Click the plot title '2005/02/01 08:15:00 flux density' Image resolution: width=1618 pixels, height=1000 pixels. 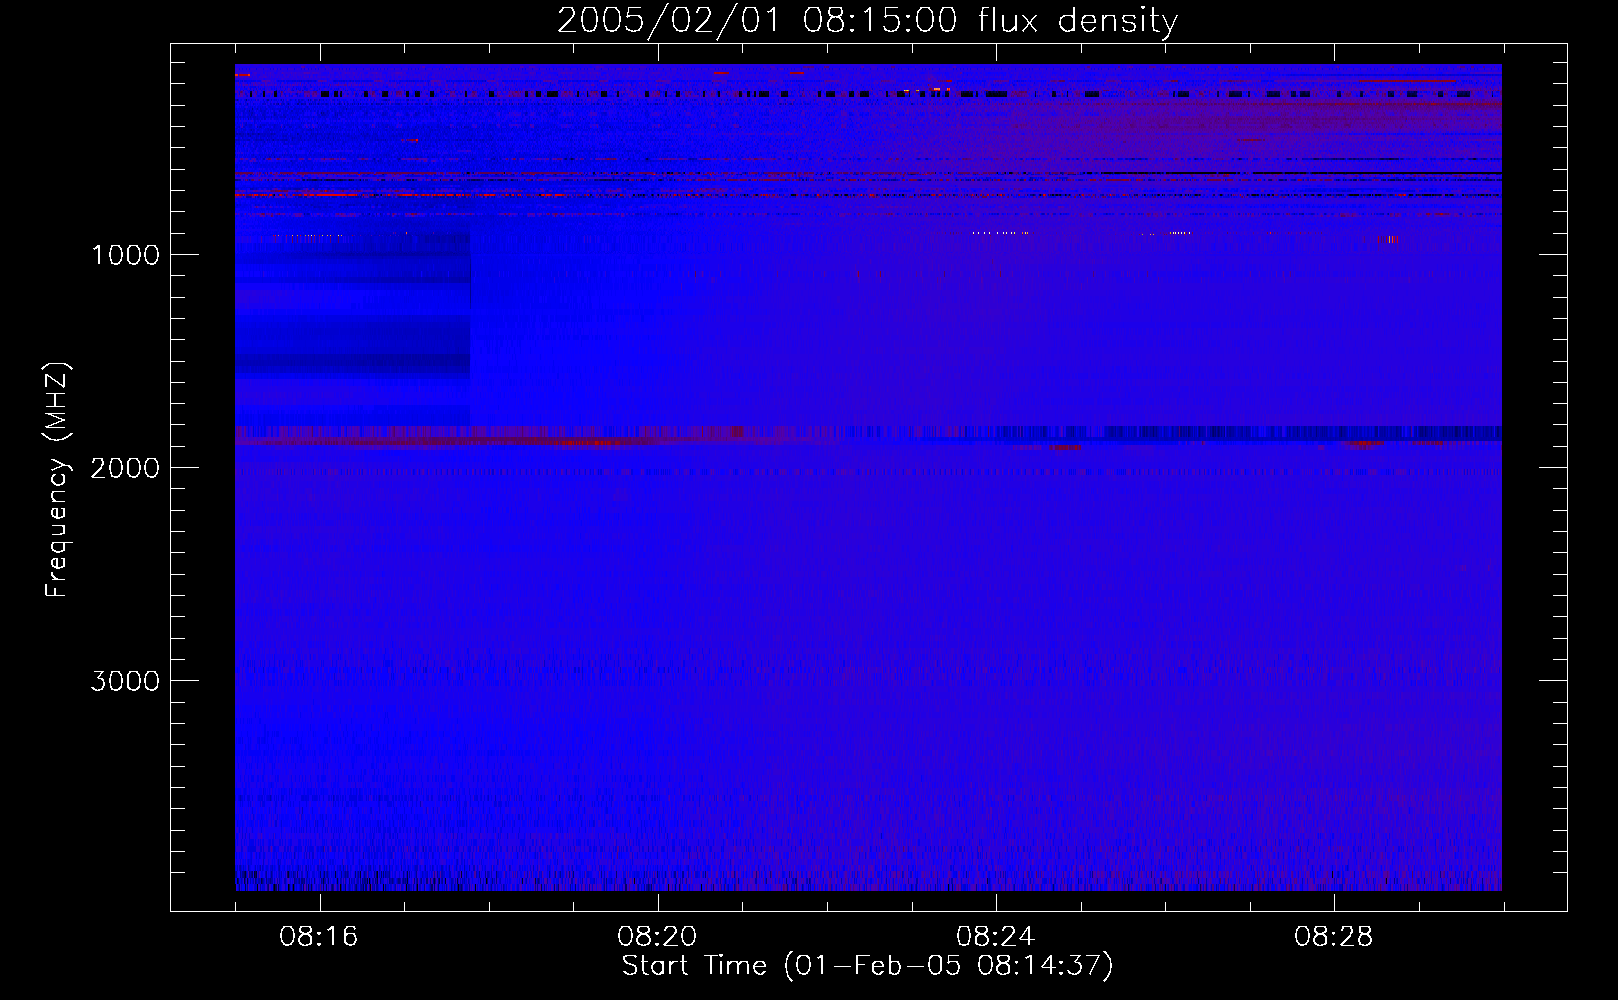pyautogui.click(x=867, y=21)
